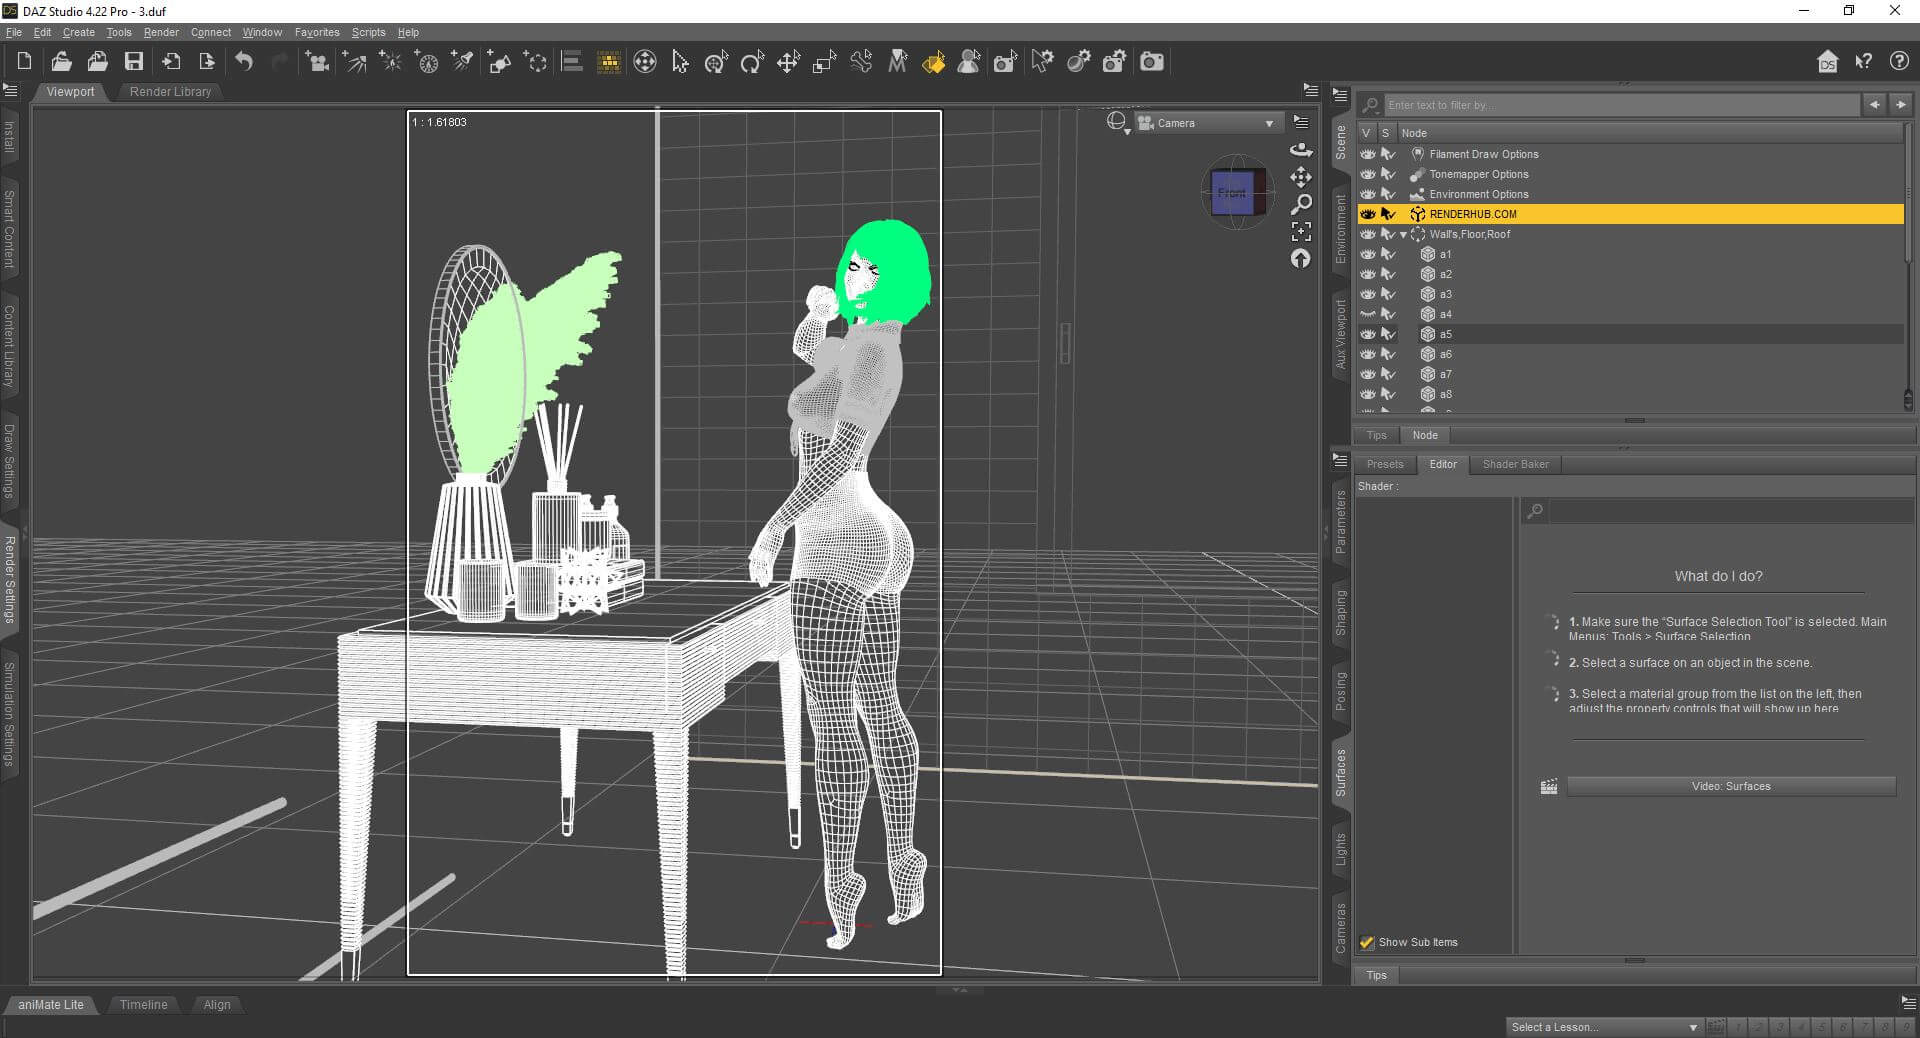1920x1038 pixels.
Task: Toggle visibility of Filament Draw Options
Action: 1367,154
